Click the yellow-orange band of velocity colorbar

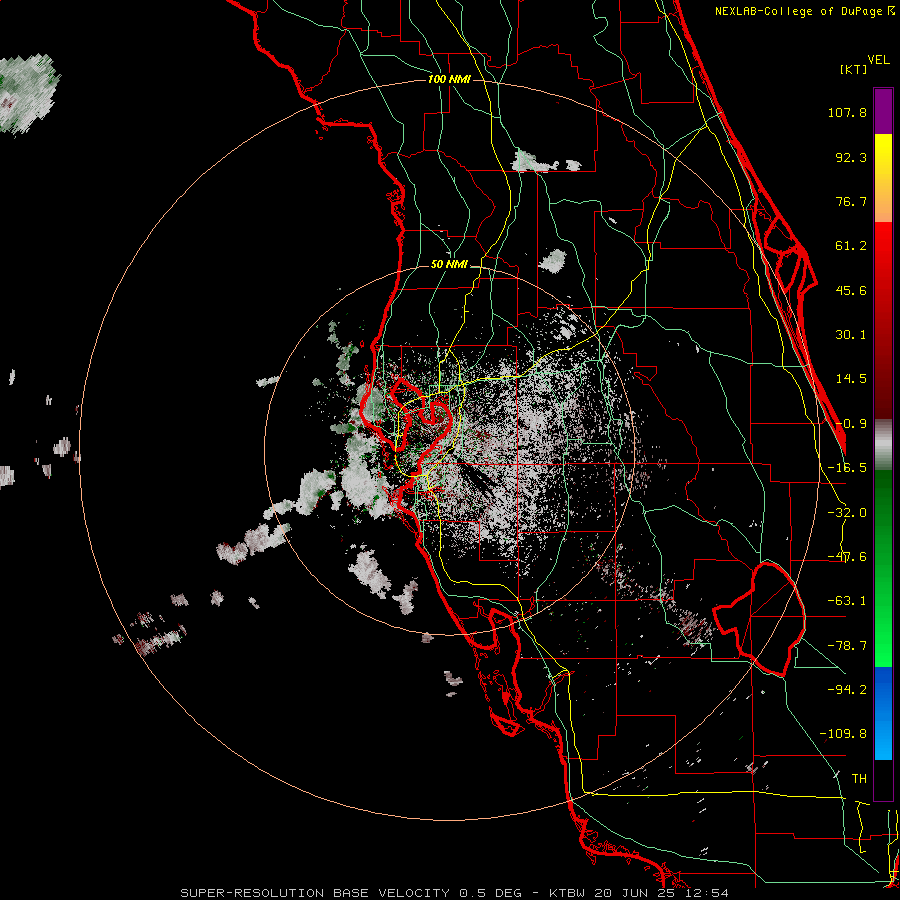click(x=883, y=178)
